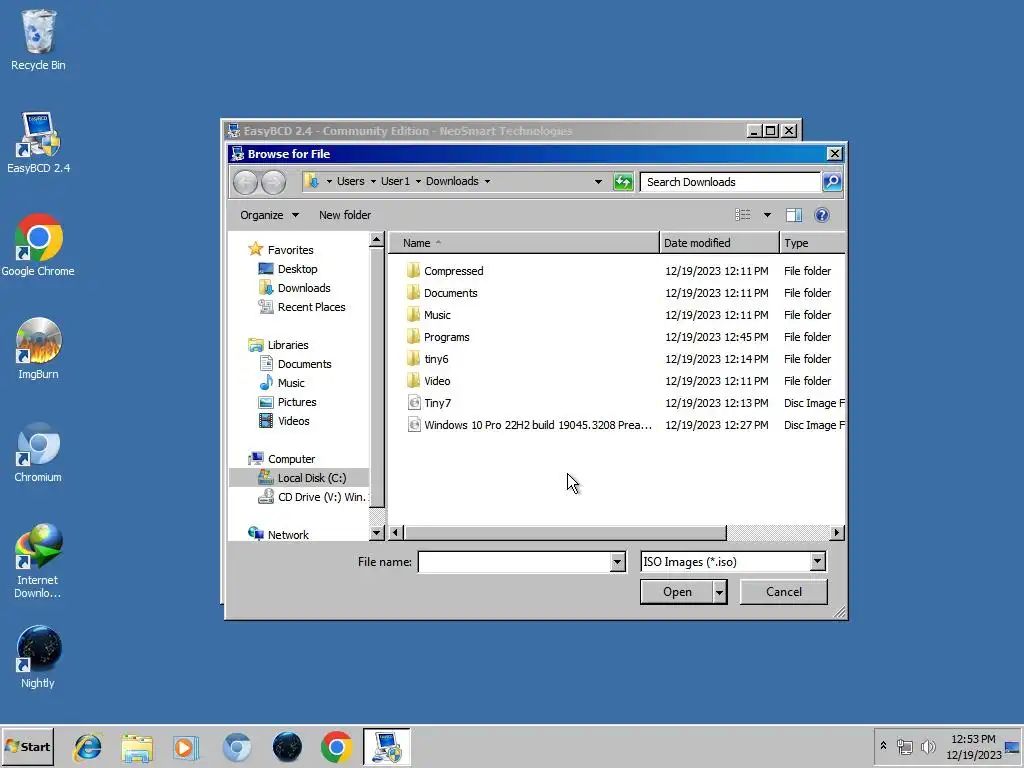Click New folder in toolbar
The width and height of the screenshot is (1024, 768).
point(345,215)
